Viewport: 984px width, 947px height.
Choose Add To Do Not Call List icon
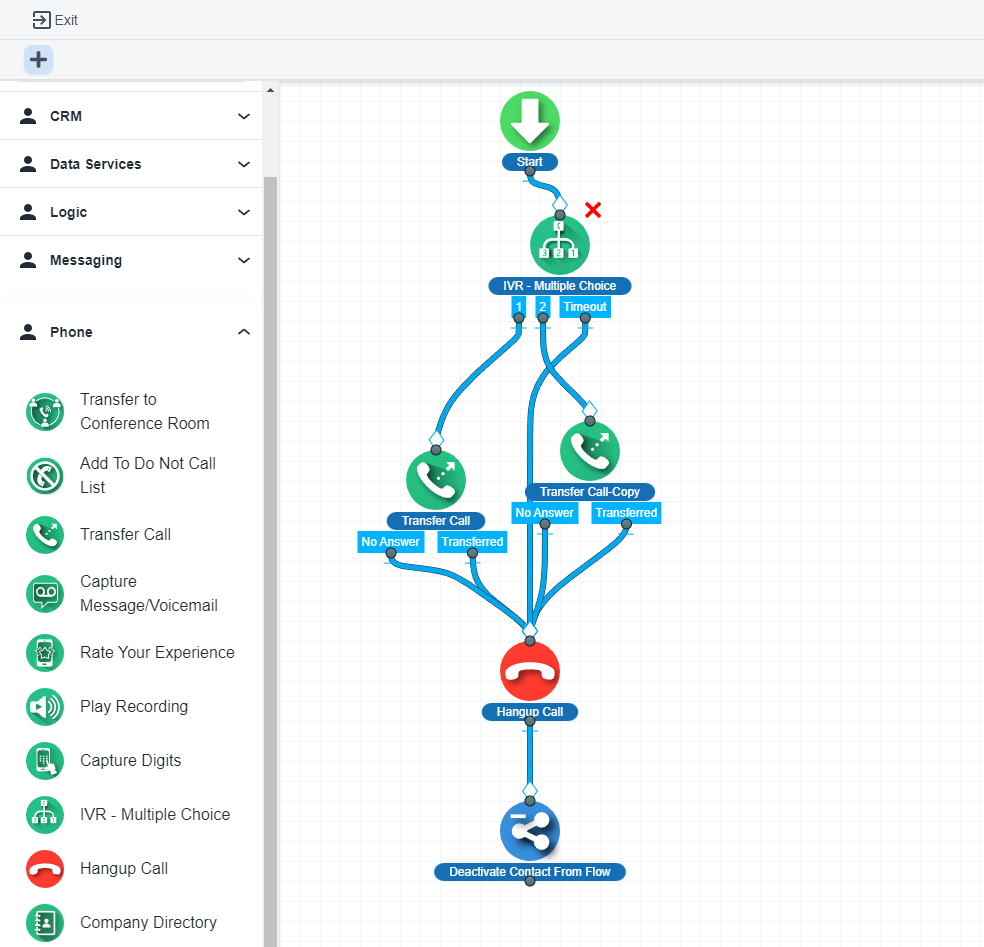45,475
